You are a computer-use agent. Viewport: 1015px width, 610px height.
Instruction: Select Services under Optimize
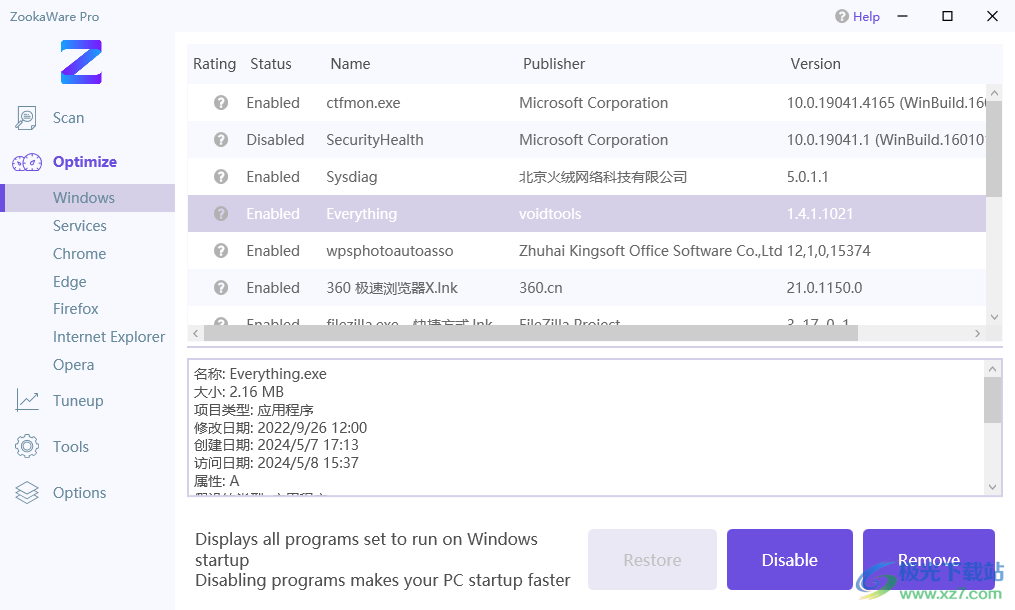point(80,226)
